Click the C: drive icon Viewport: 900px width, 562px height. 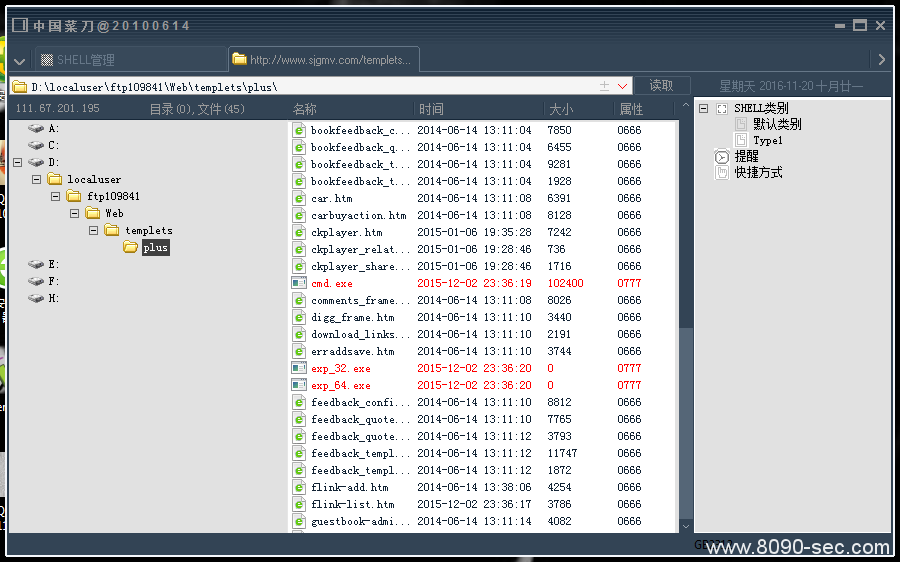(36, 145)
